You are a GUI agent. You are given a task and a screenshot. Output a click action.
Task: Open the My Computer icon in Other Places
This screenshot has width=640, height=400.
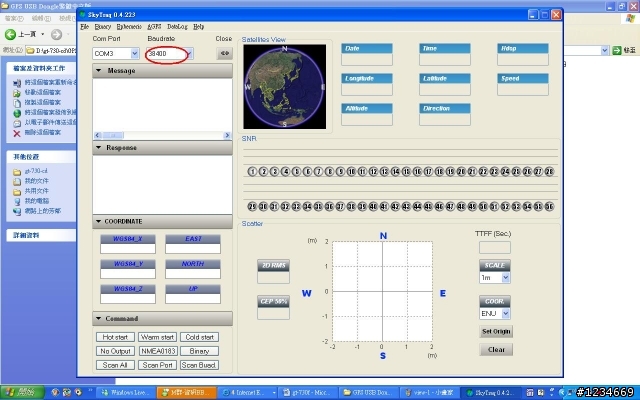click(x=17, y=201)
